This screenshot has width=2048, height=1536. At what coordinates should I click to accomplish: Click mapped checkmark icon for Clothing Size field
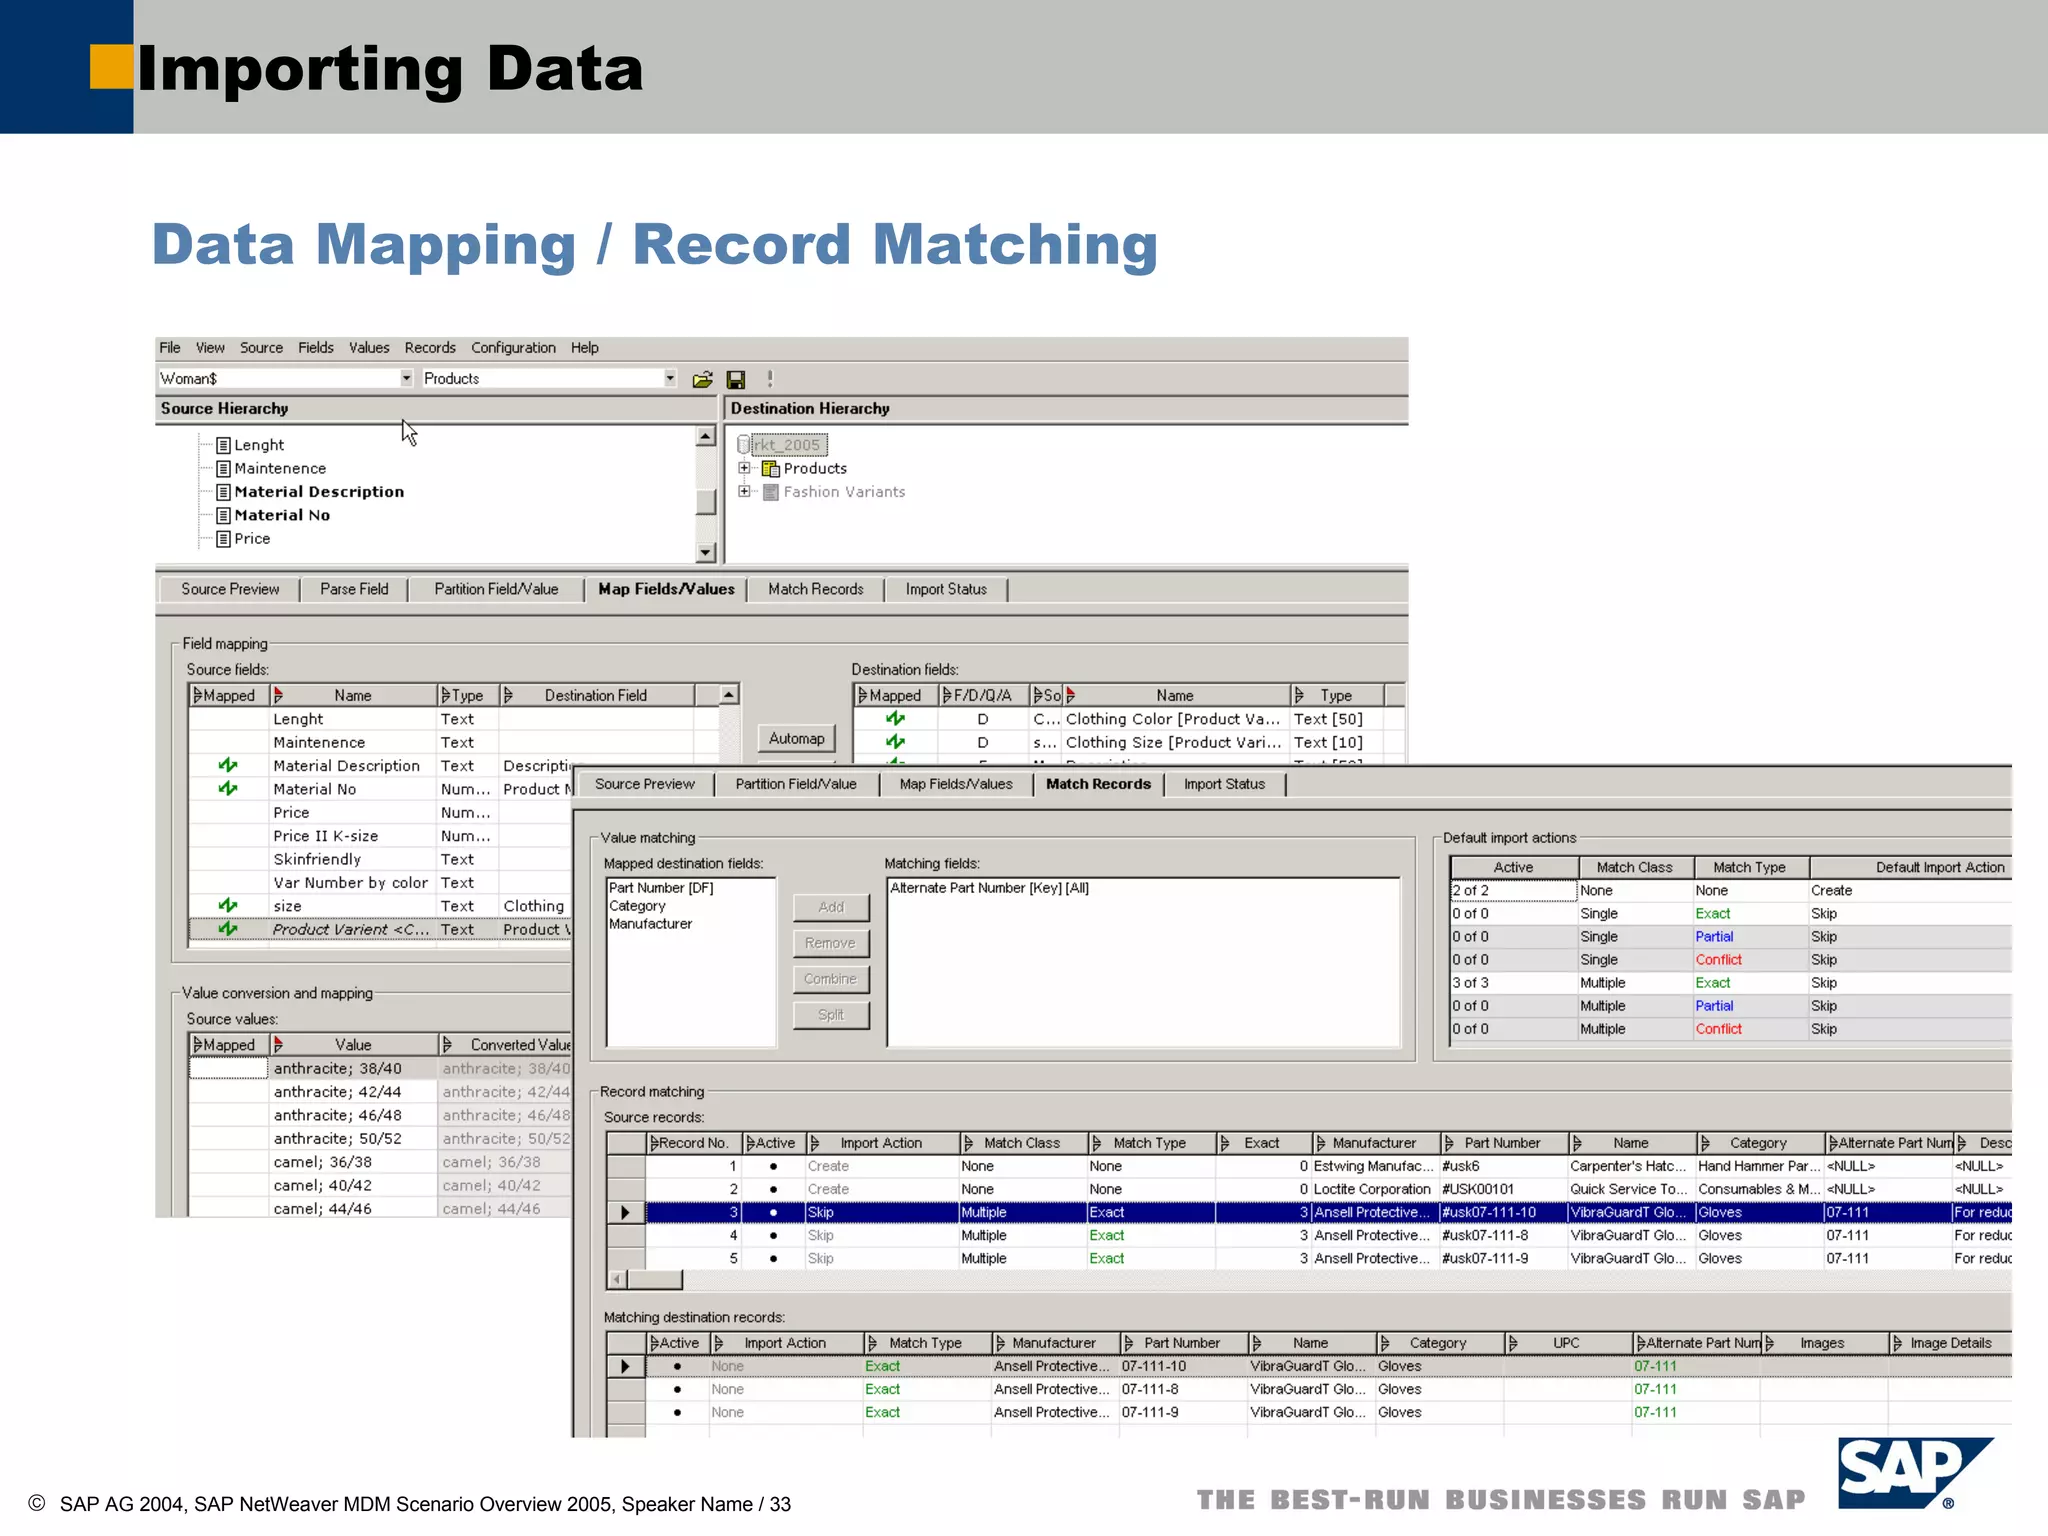[895, 741]
